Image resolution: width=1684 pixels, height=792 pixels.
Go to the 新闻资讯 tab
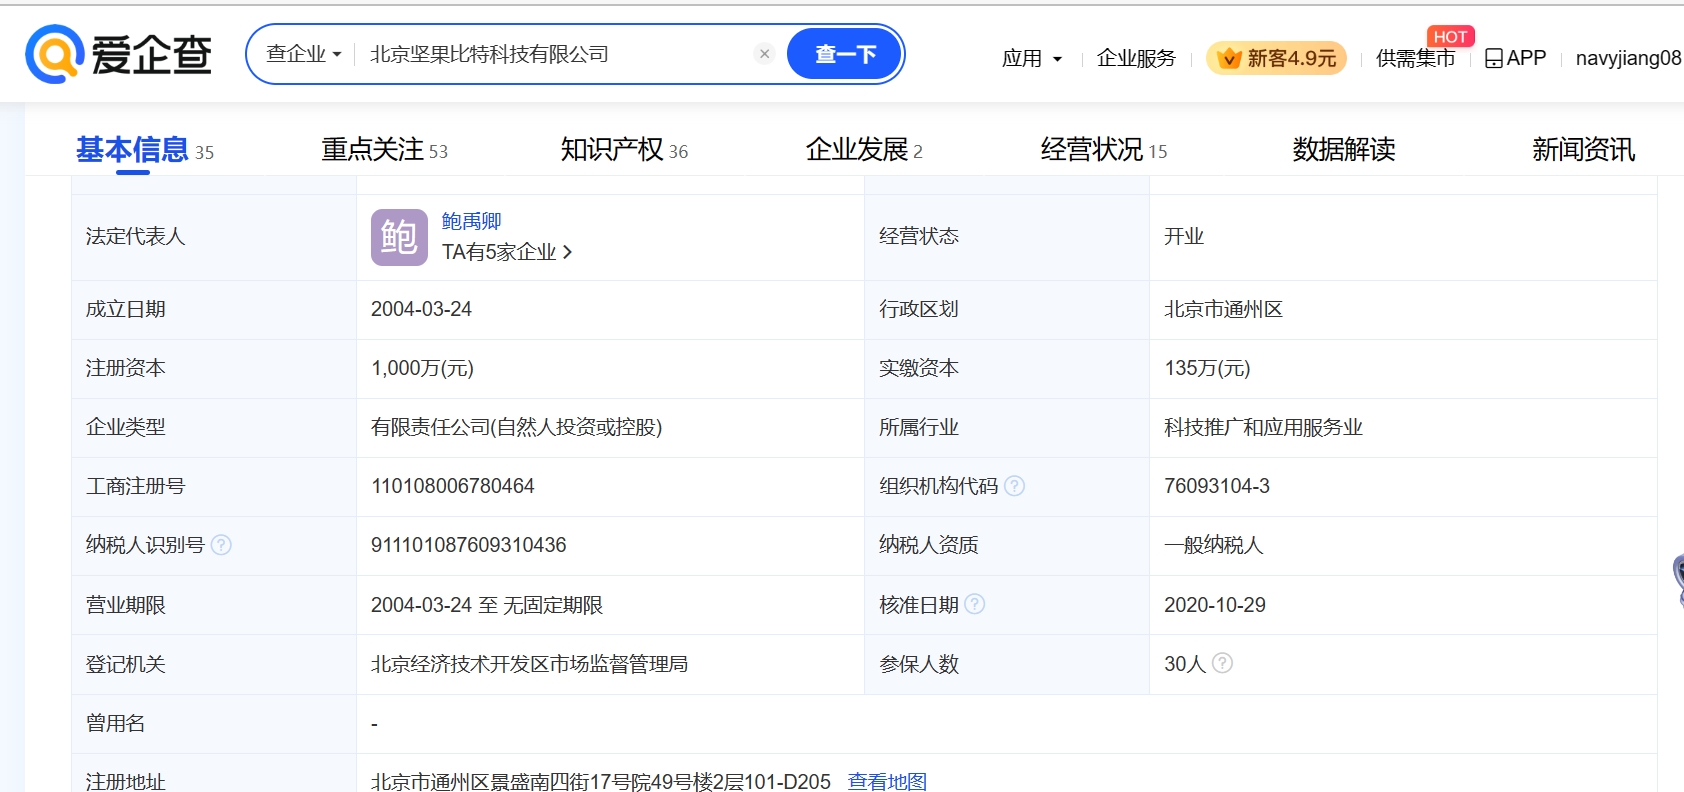(x=1584, y=150)
